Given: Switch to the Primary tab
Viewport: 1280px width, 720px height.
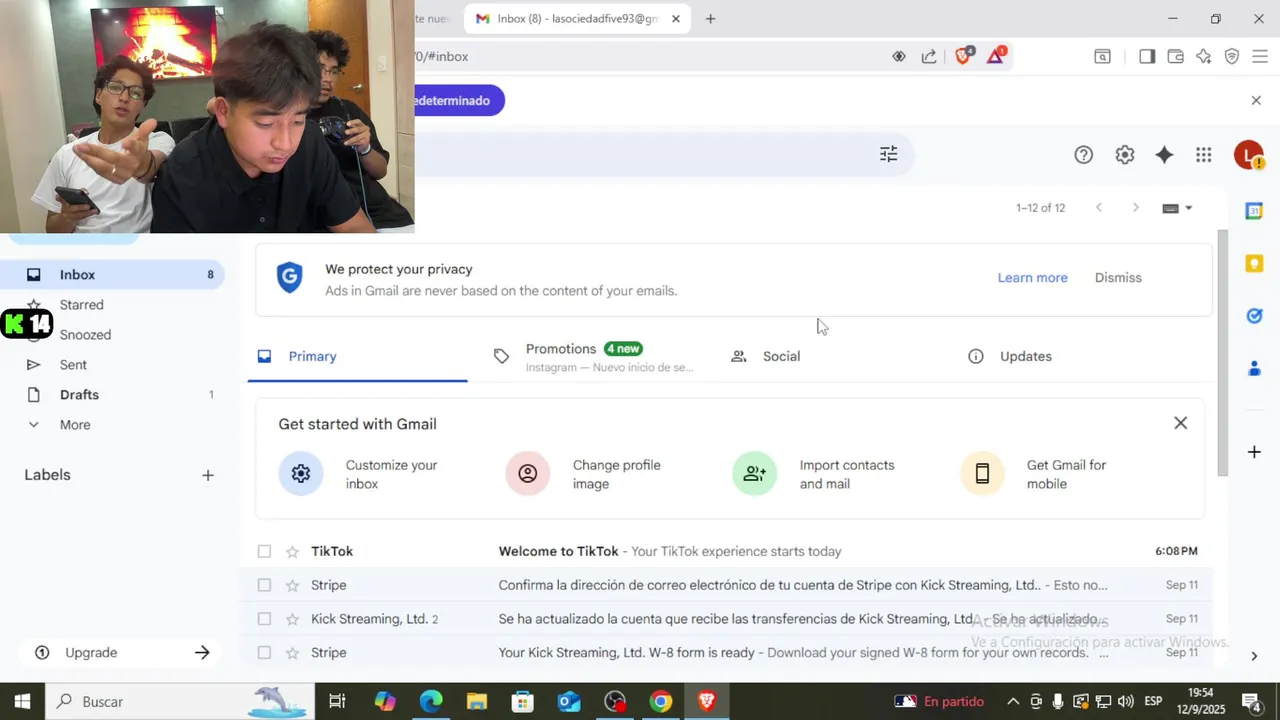Looking at the screenshot, I should tap(357, 356).
